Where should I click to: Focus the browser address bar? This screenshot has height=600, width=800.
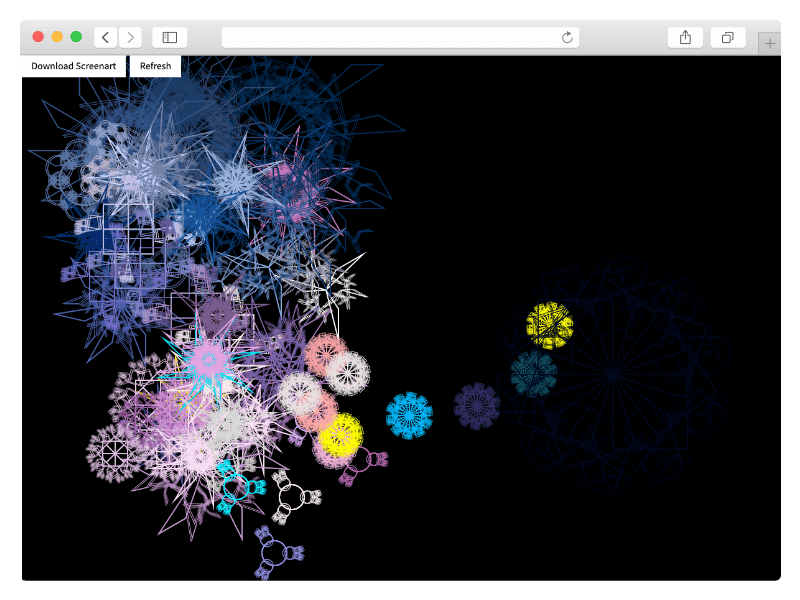[x=400, y=37]
